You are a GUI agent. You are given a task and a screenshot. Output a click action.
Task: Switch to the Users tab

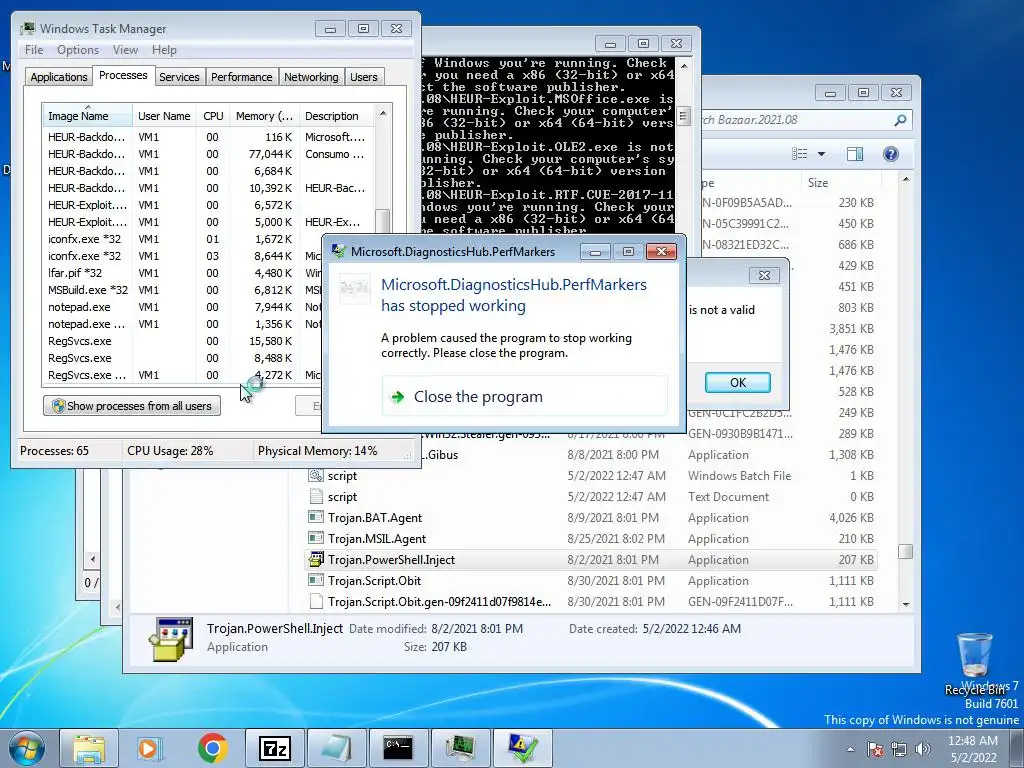(x=363, y=77)
